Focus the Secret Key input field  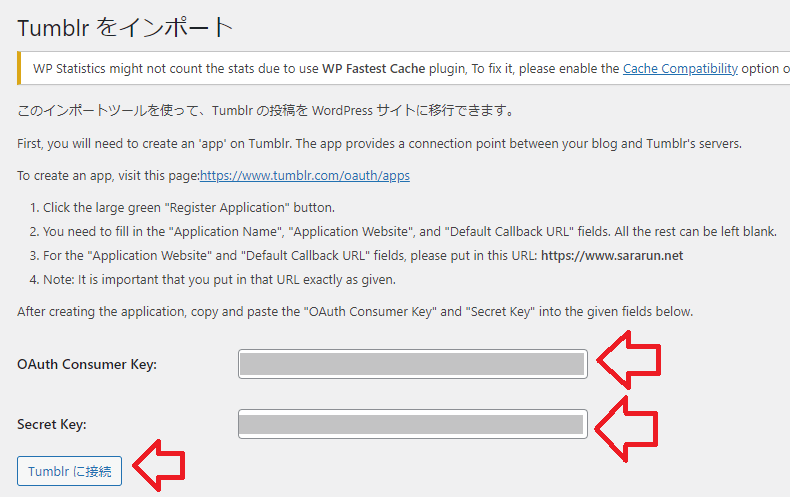click(413, 424)
